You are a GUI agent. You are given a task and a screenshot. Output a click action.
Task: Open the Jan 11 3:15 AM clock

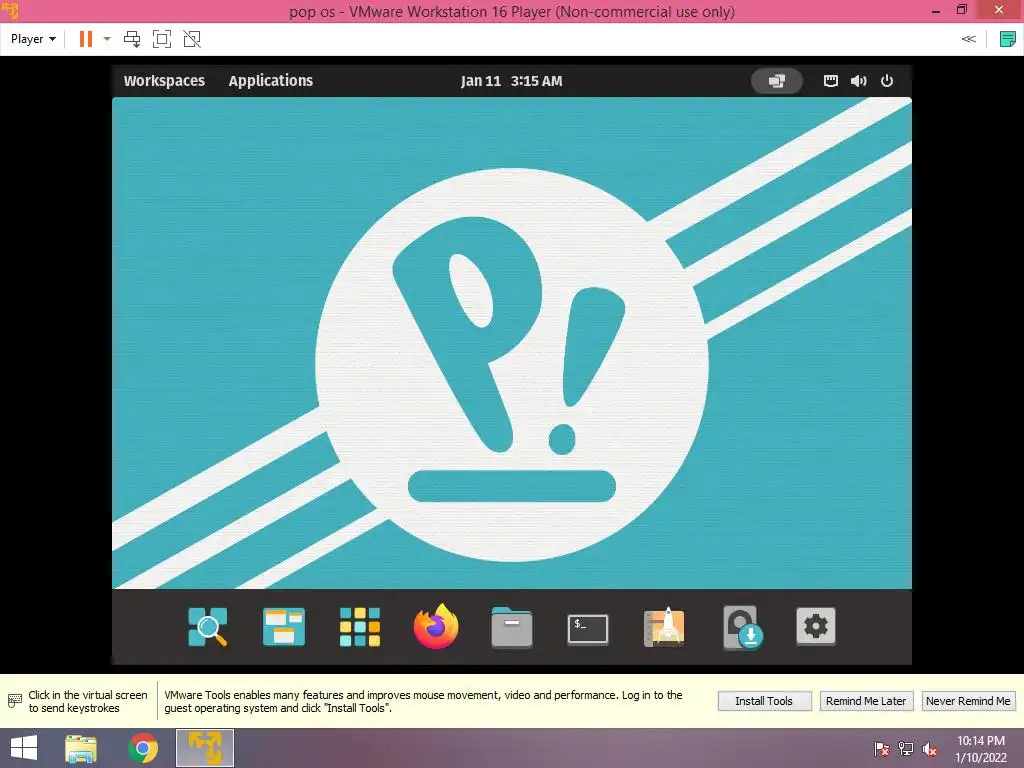(511, 81)
